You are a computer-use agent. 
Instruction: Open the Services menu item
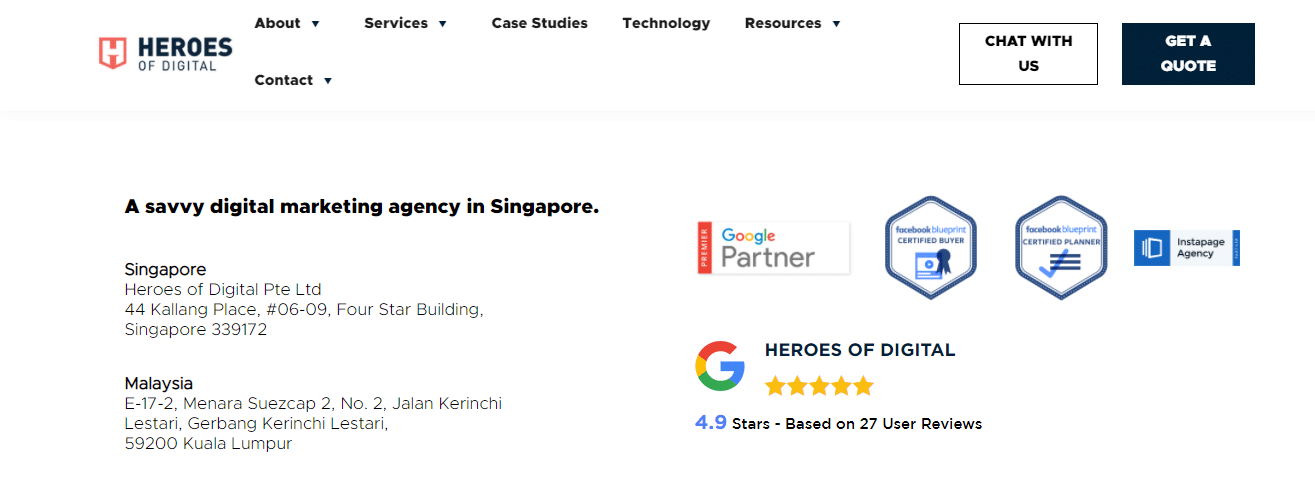pyautogui.click(x=396, y=23)
